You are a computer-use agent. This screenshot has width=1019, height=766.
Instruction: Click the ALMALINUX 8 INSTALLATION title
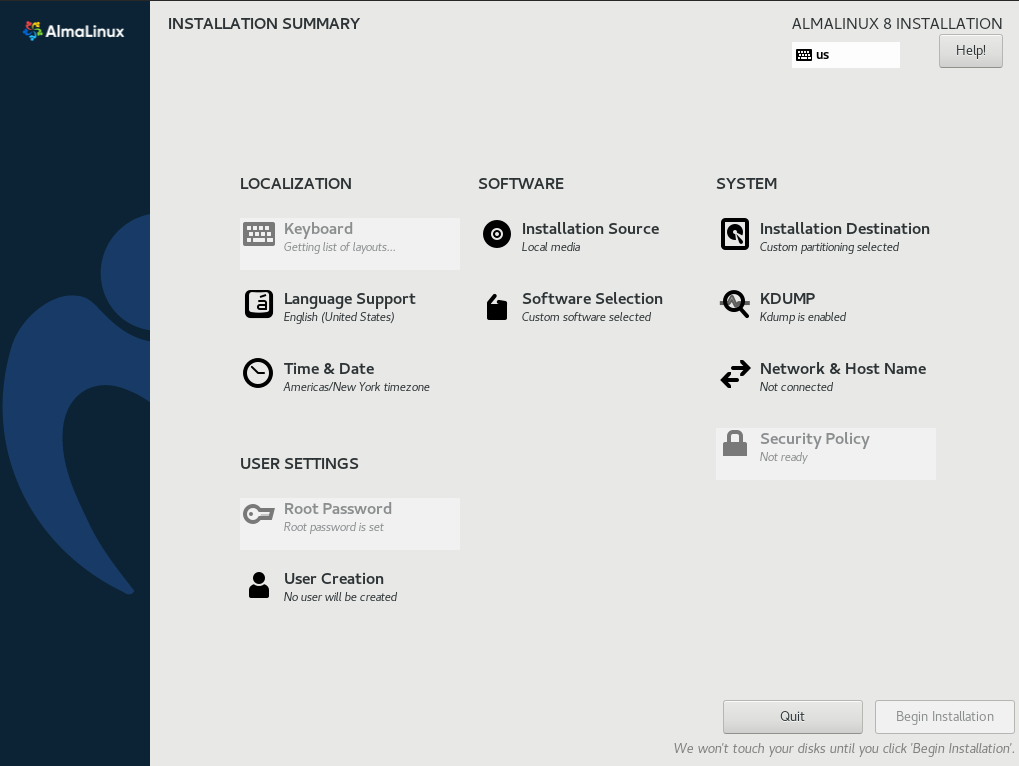pyautogui.click(x=897, y=24)
